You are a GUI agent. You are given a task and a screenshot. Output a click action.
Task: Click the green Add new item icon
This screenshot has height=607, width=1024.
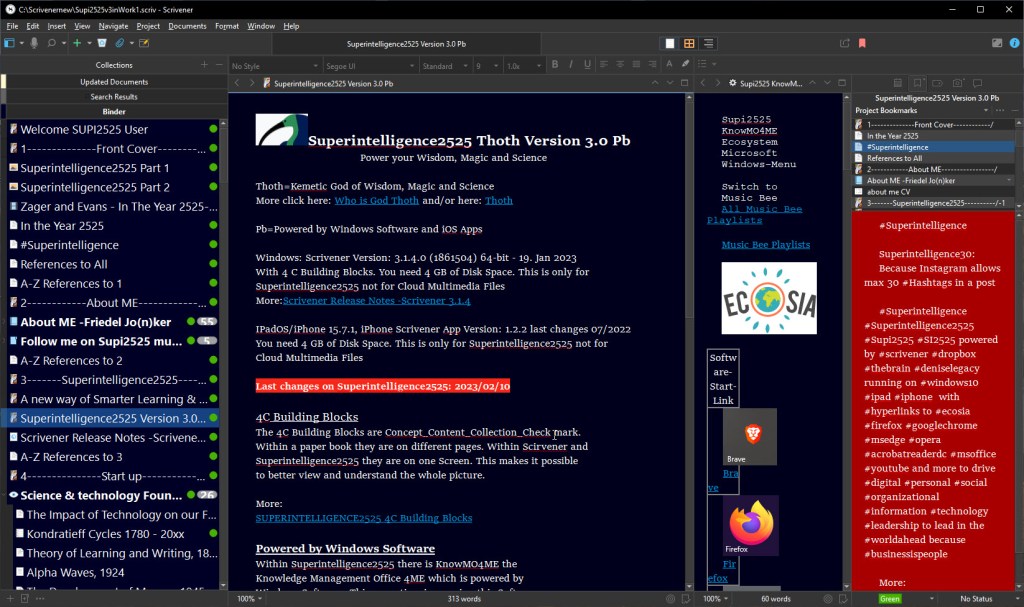(75, 43)
